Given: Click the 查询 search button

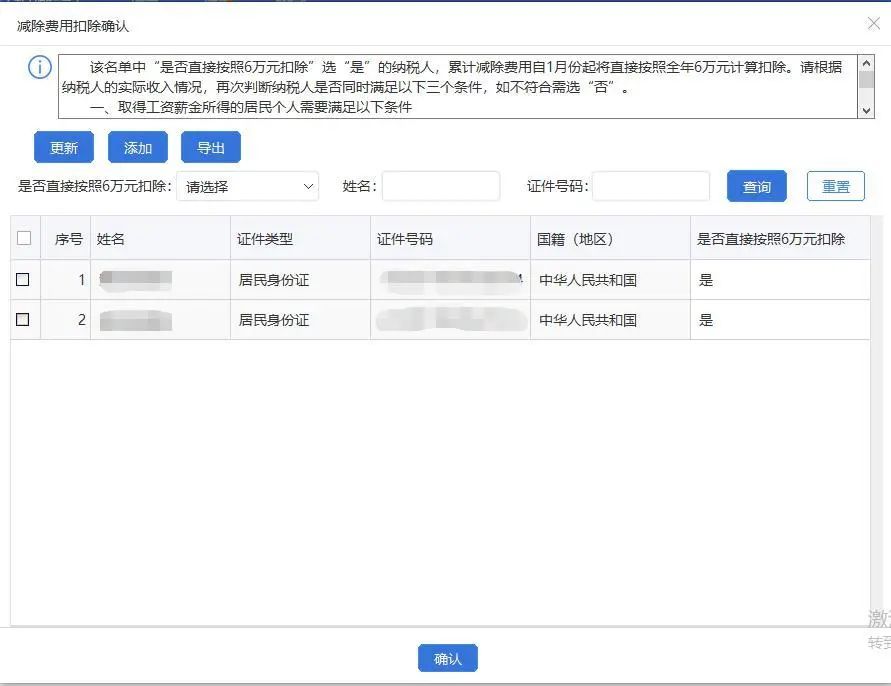Looking at the screenshot, I should (756, 186).
